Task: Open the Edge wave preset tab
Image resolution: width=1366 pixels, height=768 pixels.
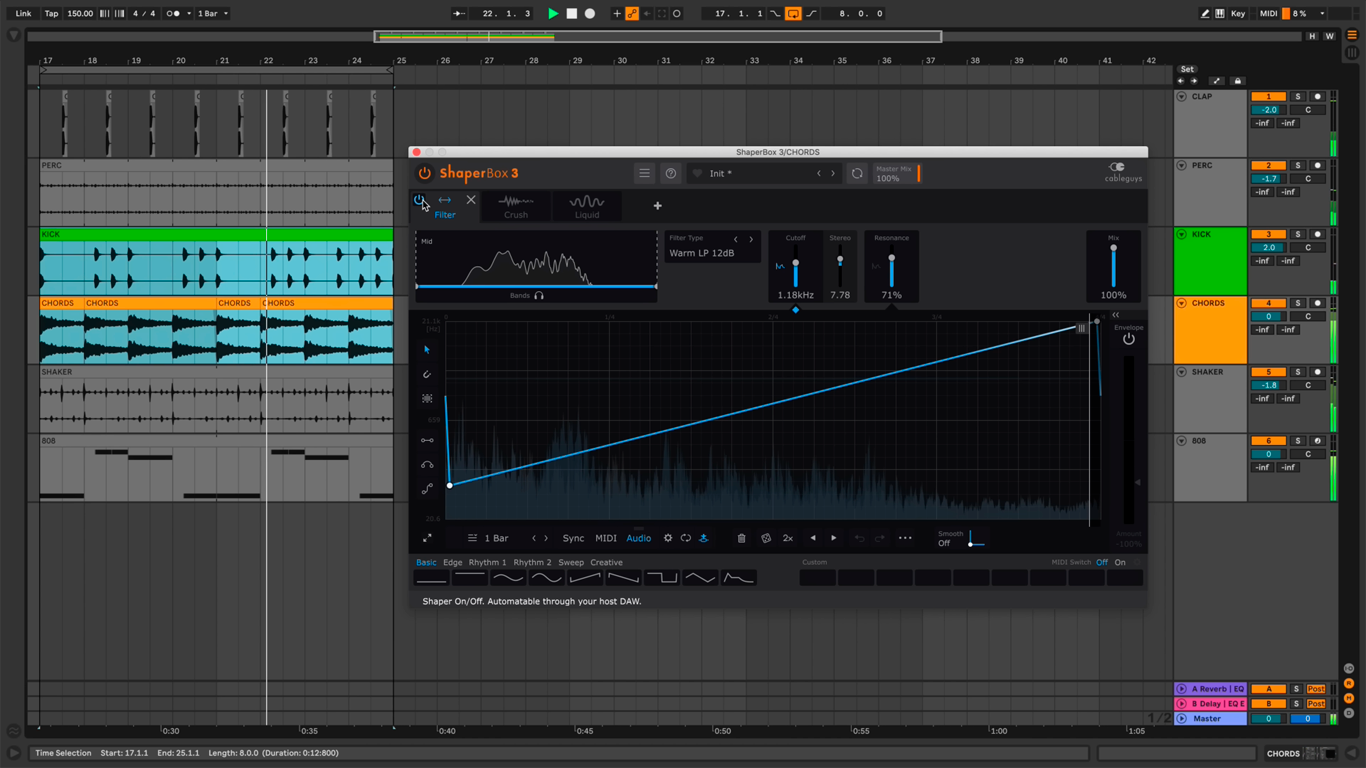Action: coord(453,562)
